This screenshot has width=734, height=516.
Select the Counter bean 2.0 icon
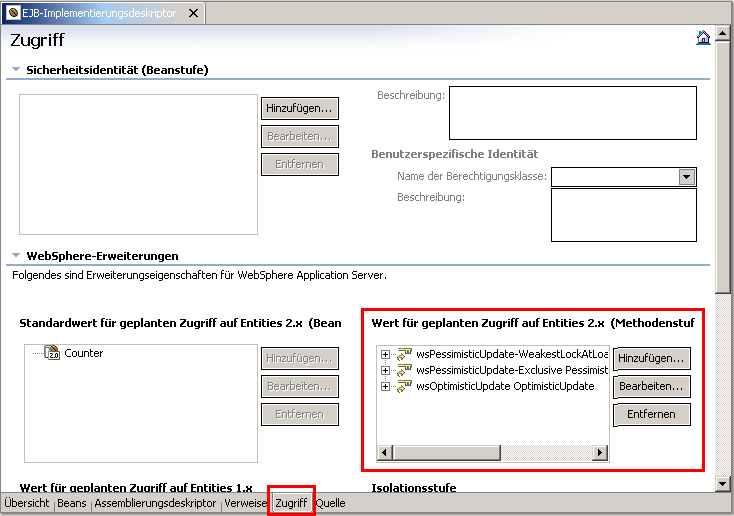[x=52, y=353]
